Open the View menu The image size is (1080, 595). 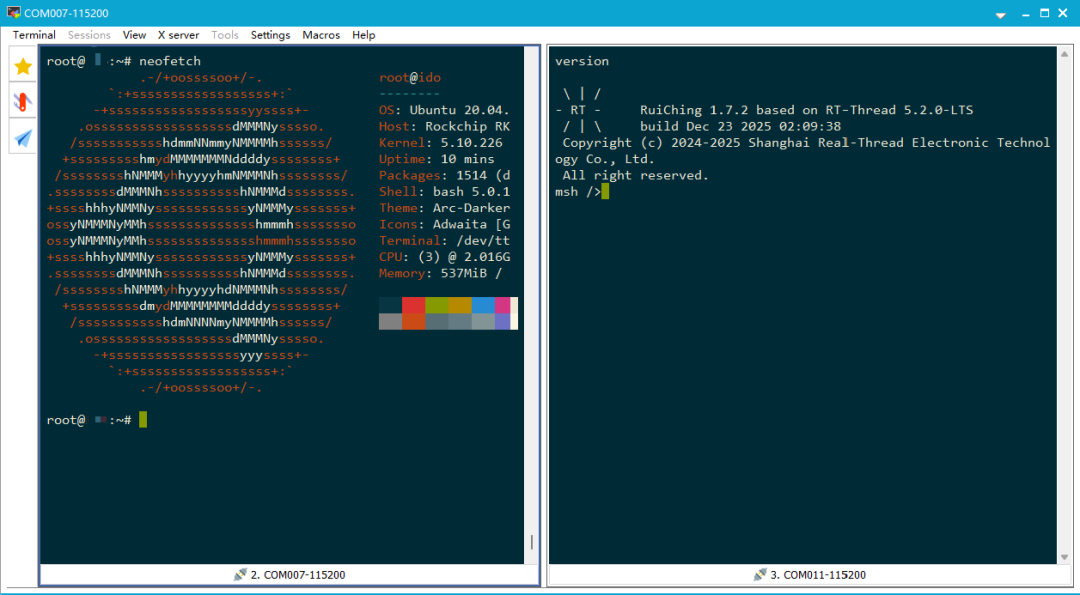134,35
